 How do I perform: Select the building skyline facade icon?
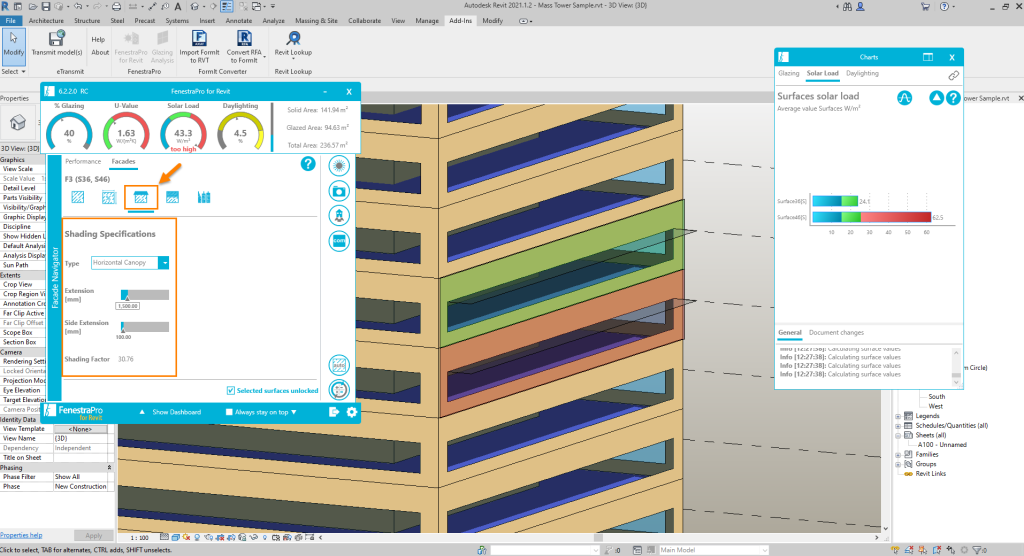click(x=204, y=197)
